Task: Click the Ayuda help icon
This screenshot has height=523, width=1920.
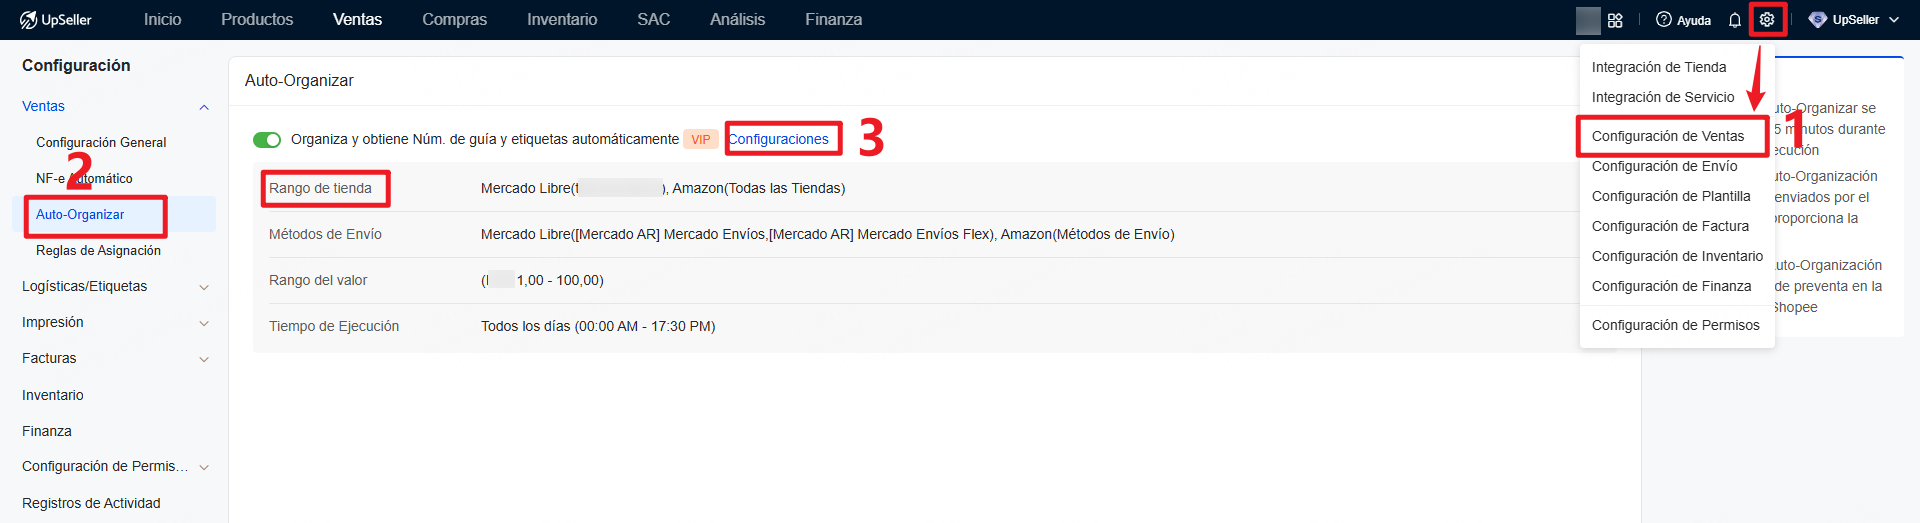Action: pyautogui.click(x=1664, y=20)
